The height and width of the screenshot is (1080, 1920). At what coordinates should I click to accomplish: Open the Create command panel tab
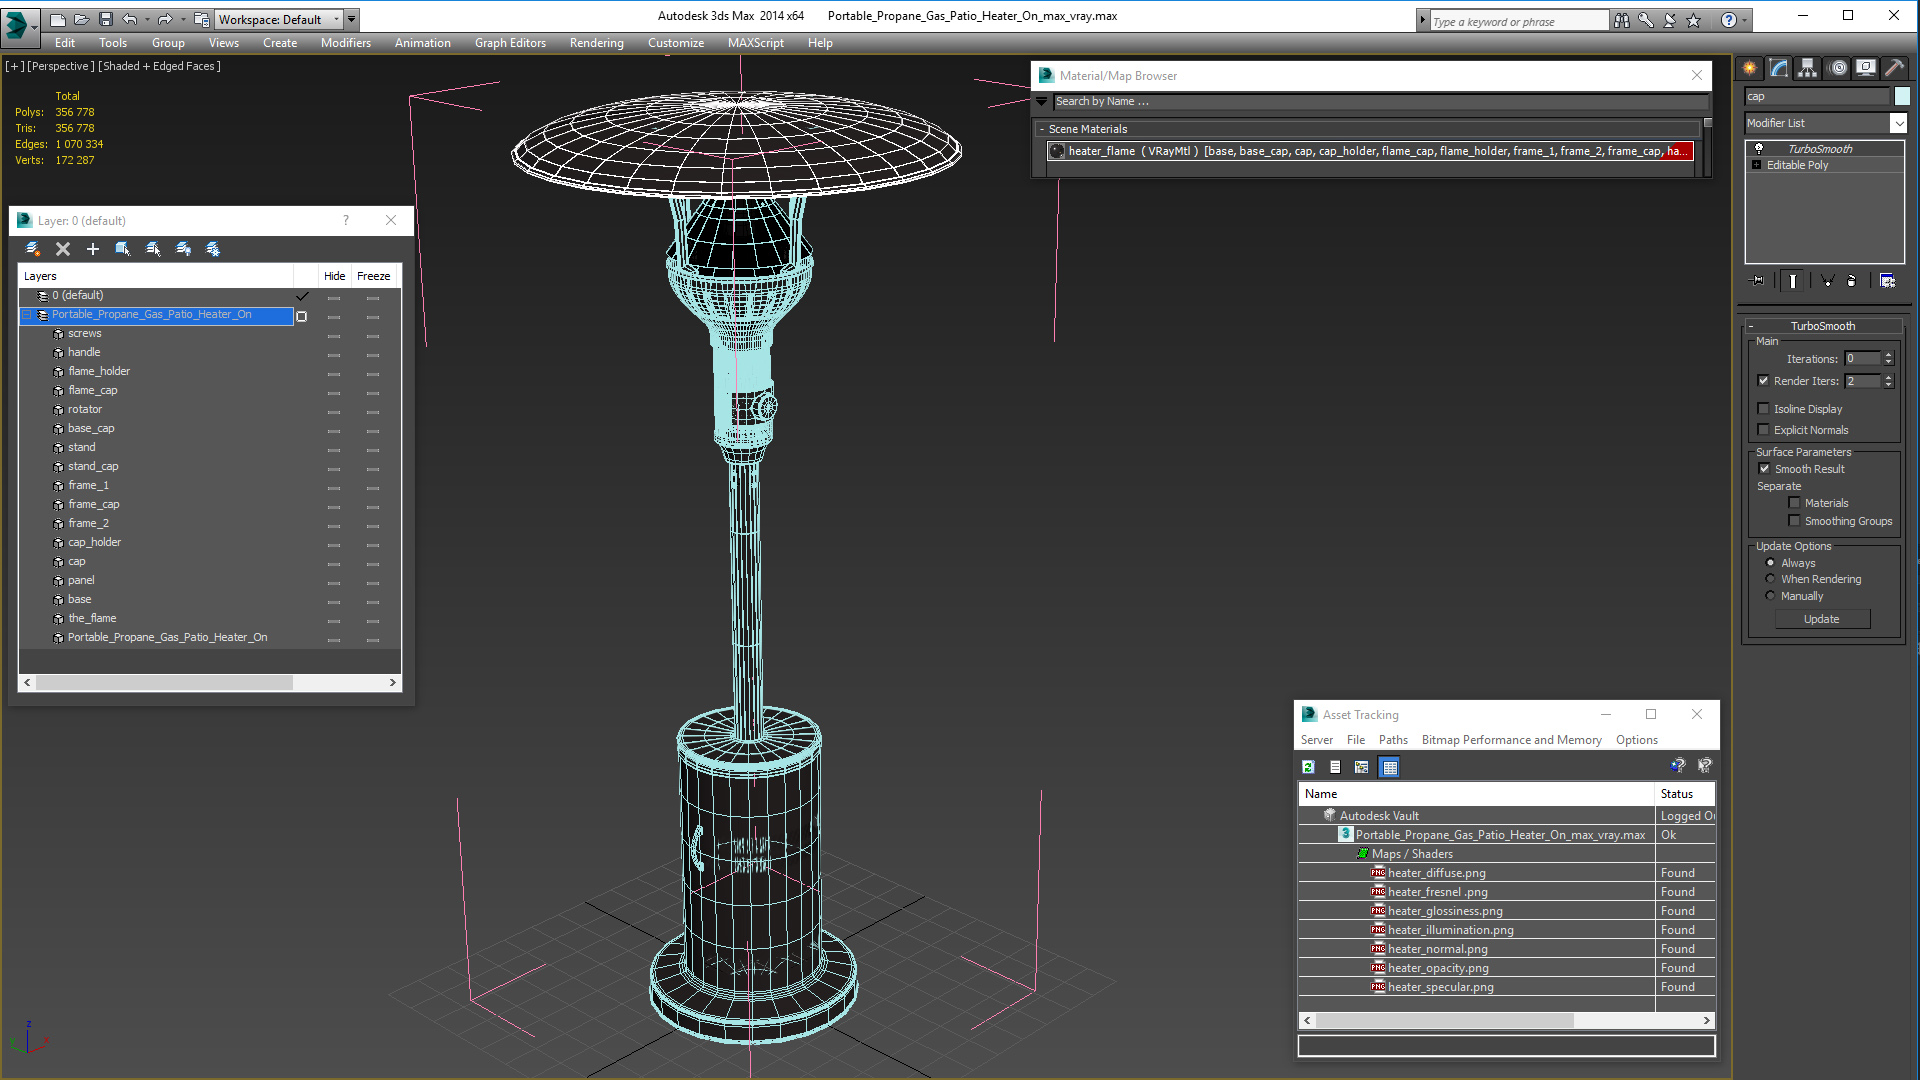tap(1750, 68)
